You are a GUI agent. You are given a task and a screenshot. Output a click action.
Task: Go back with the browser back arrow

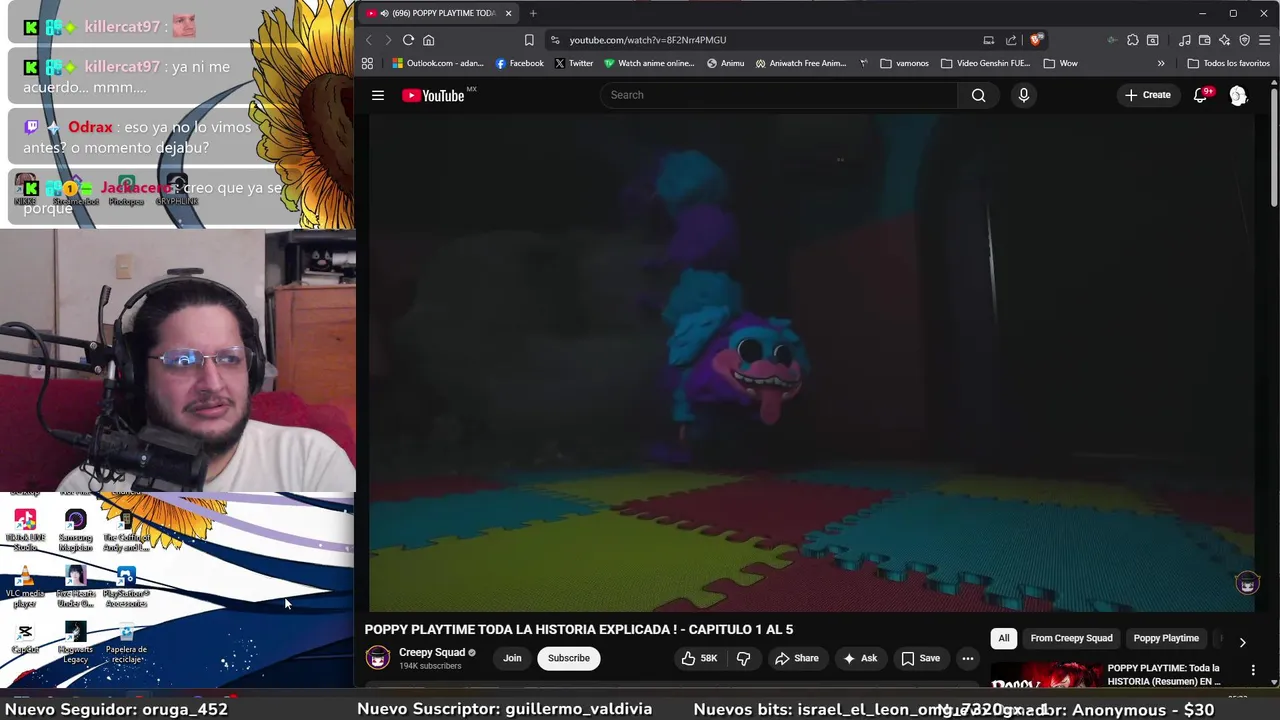pyautogui.click(x=368, y=40)
